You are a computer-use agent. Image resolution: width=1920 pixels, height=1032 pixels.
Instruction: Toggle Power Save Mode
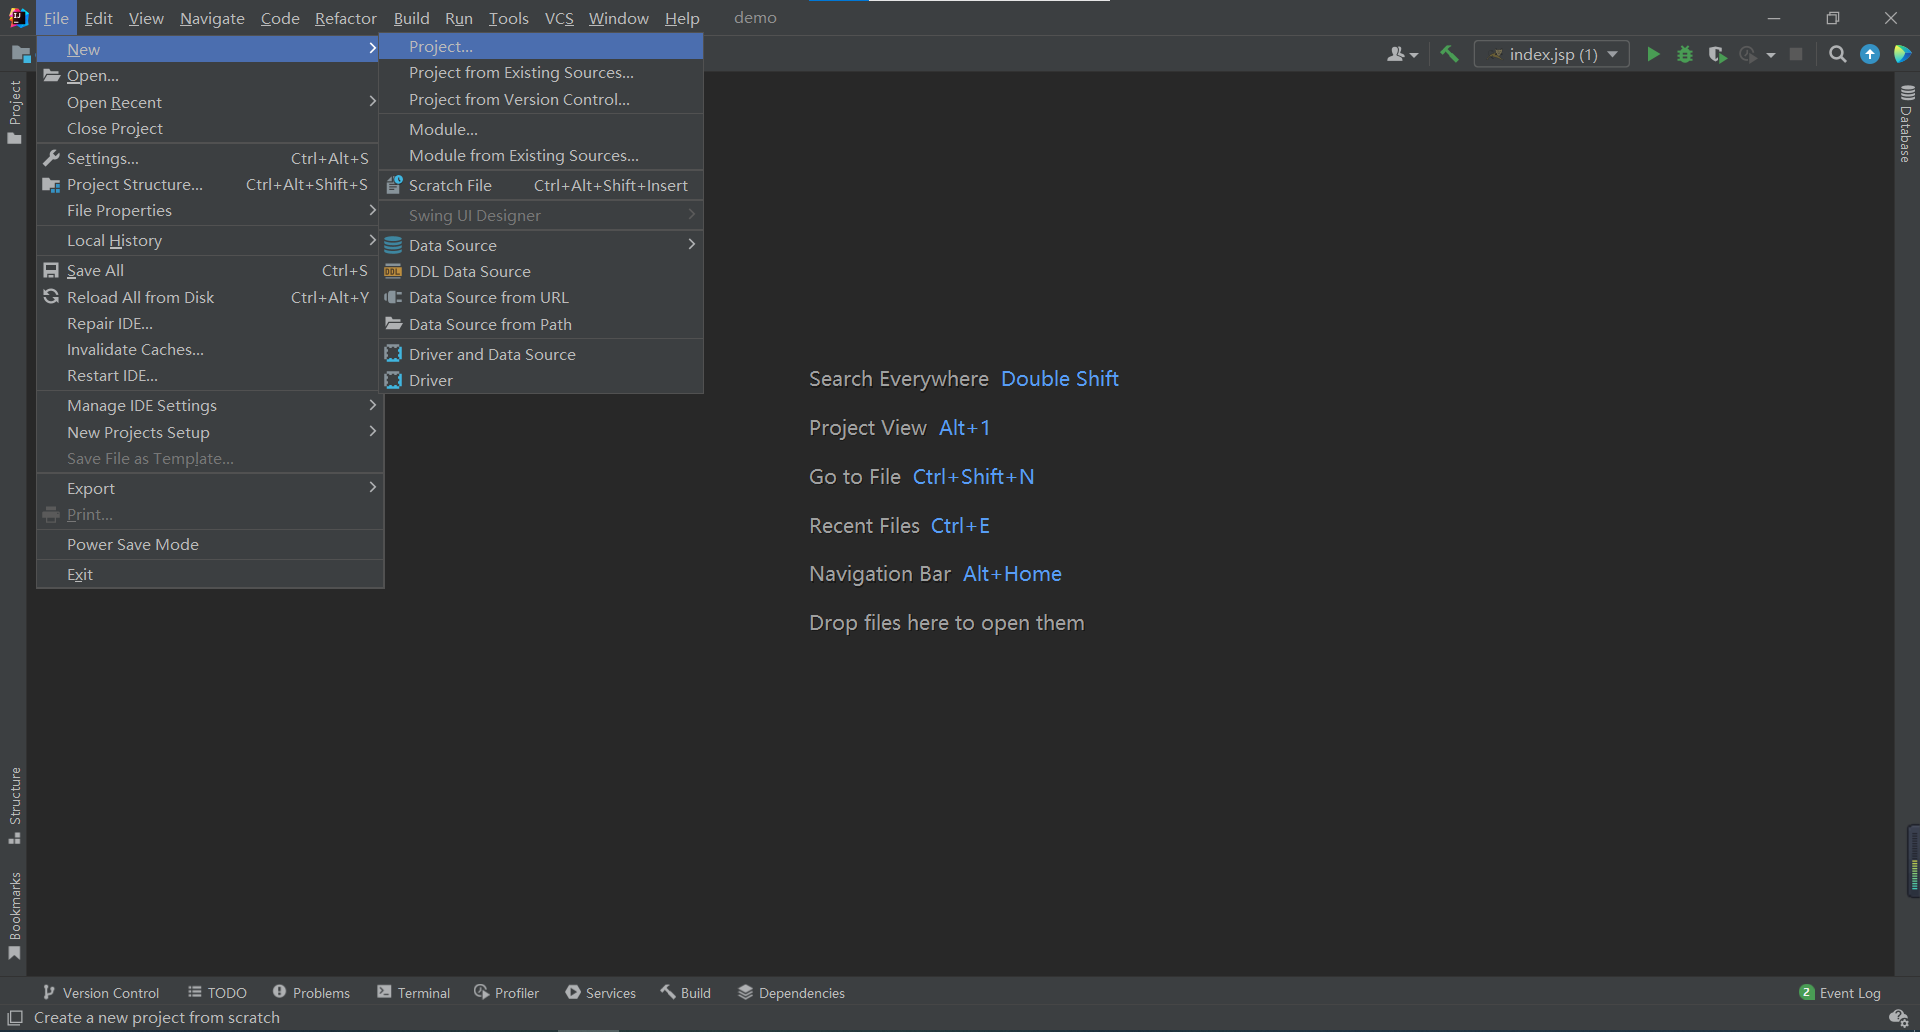pyautogui.click(x=210, y=544)
